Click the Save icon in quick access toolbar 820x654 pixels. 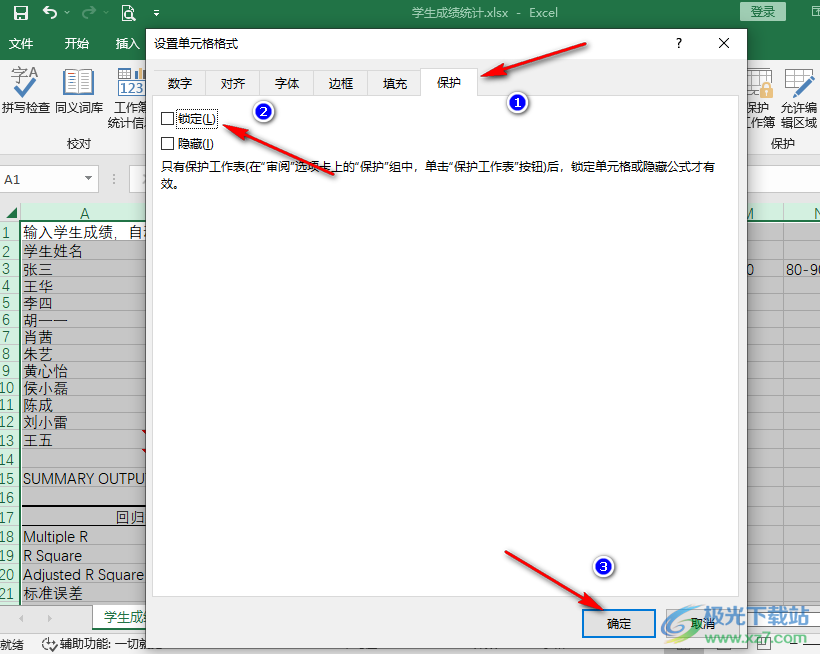pos(20,13)
